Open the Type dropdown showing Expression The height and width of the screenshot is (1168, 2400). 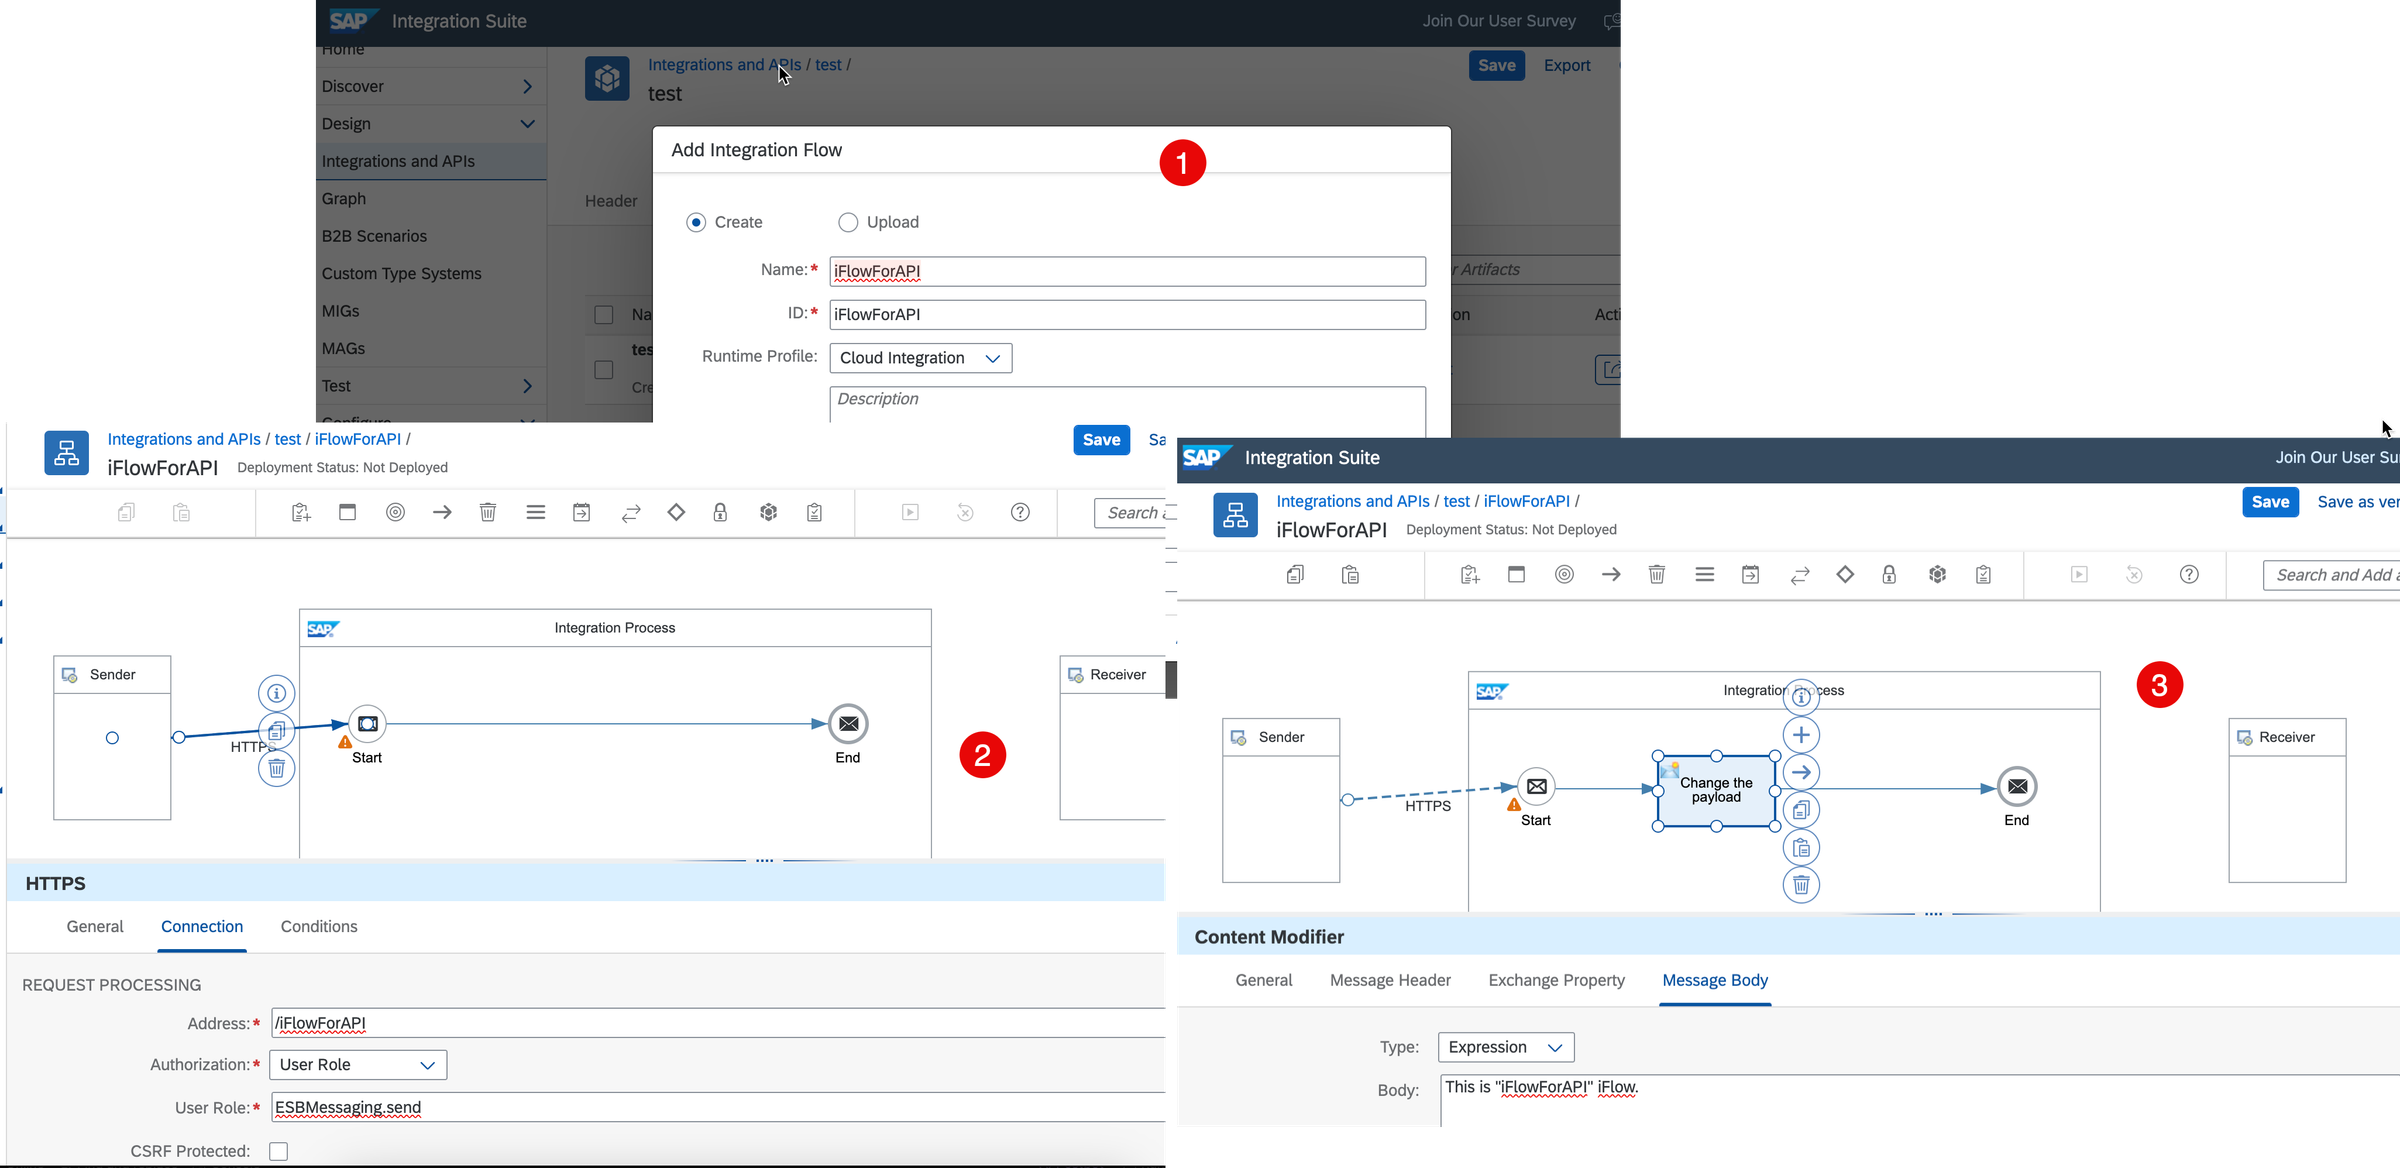[1505, 1047]
